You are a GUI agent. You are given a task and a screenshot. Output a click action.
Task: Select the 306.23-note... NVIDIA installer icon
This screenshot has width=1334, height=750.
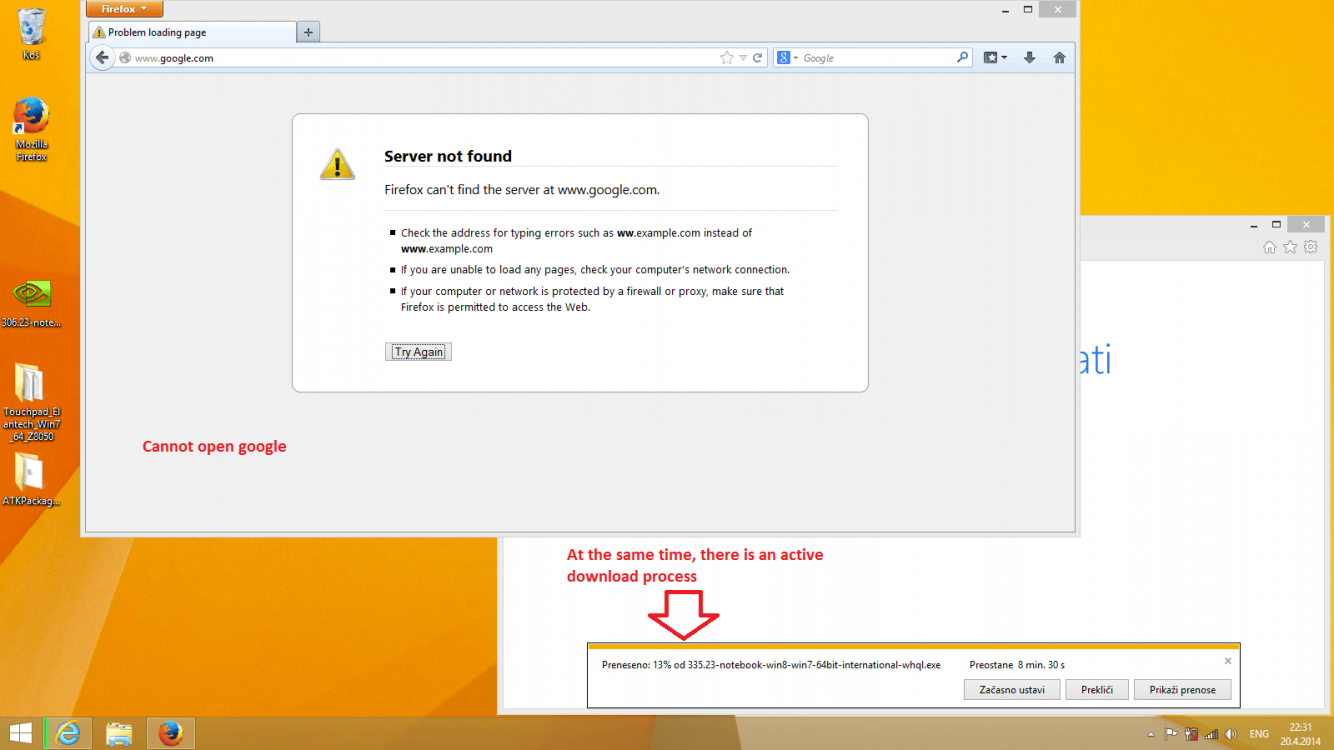pyautogui.click(x=31, y=303)
